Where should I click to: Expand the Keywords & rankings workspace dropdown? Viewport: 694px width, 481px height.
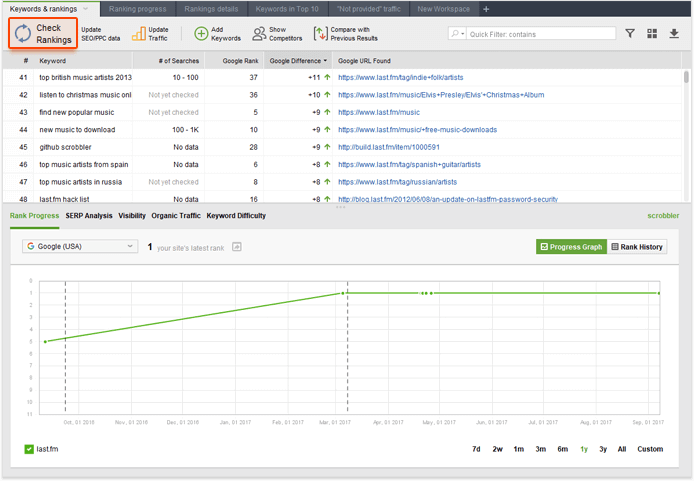(x=85, y=9)
